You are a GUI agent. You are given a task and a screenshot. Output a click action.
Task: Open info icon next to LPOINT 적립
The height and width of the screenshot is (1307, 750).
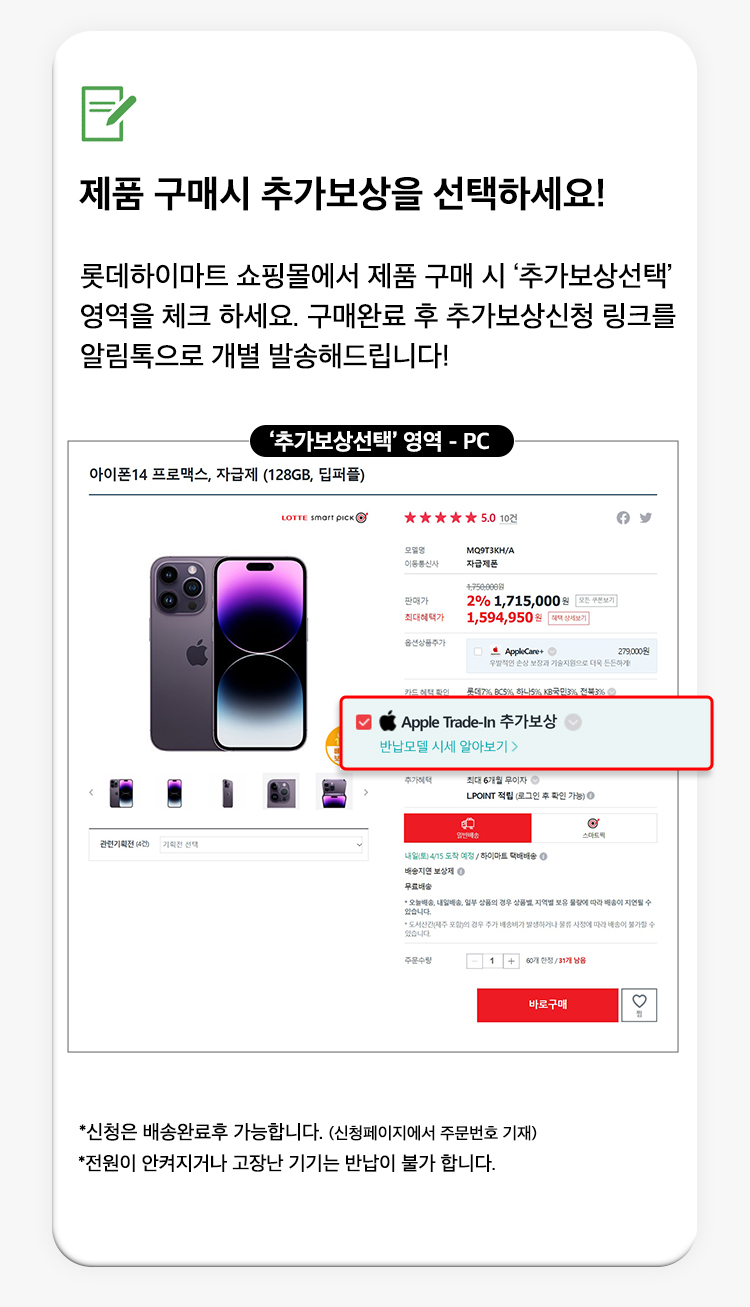click(x=591, y=796)
